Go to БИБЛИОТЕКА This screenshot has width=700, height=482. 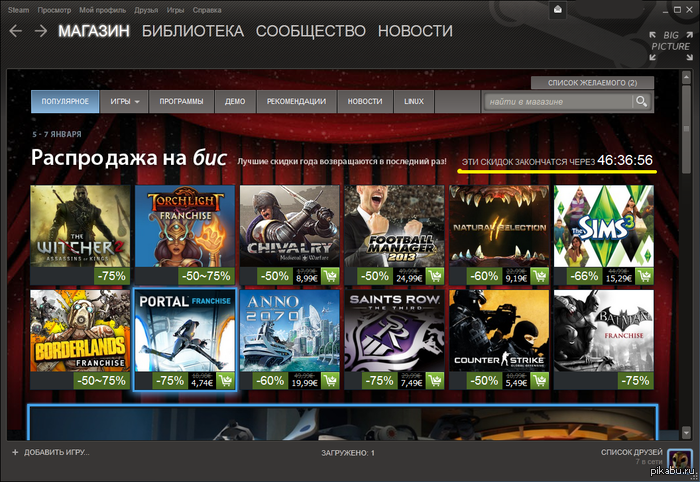[193, 31]
